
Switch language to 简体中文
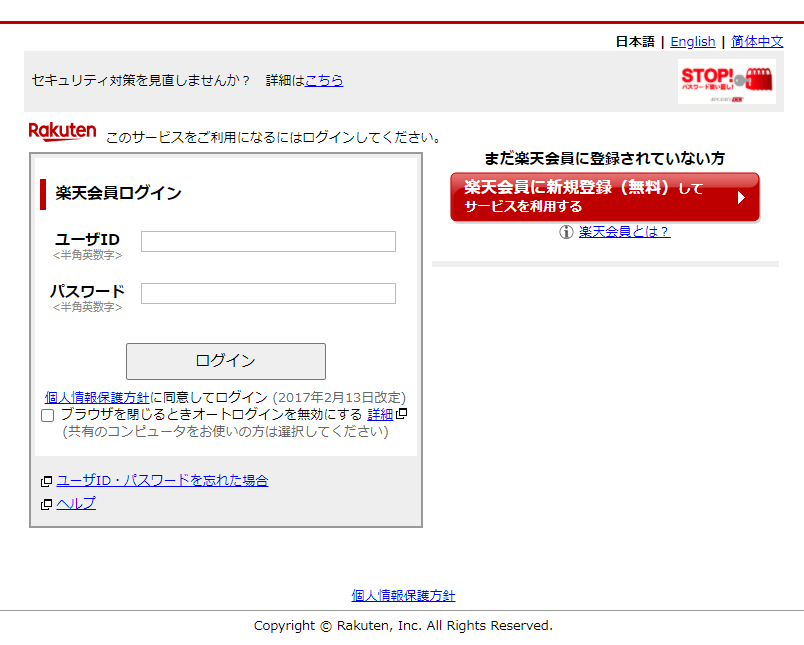tap(757, 42)
